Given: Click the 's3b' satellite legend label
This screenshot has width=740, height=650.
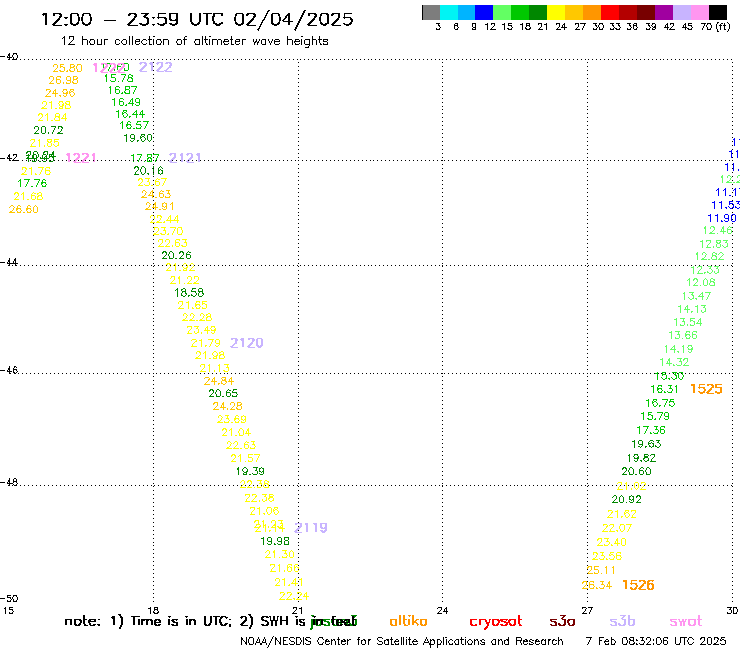Looking at the screenshot, I should coord(622,621).
